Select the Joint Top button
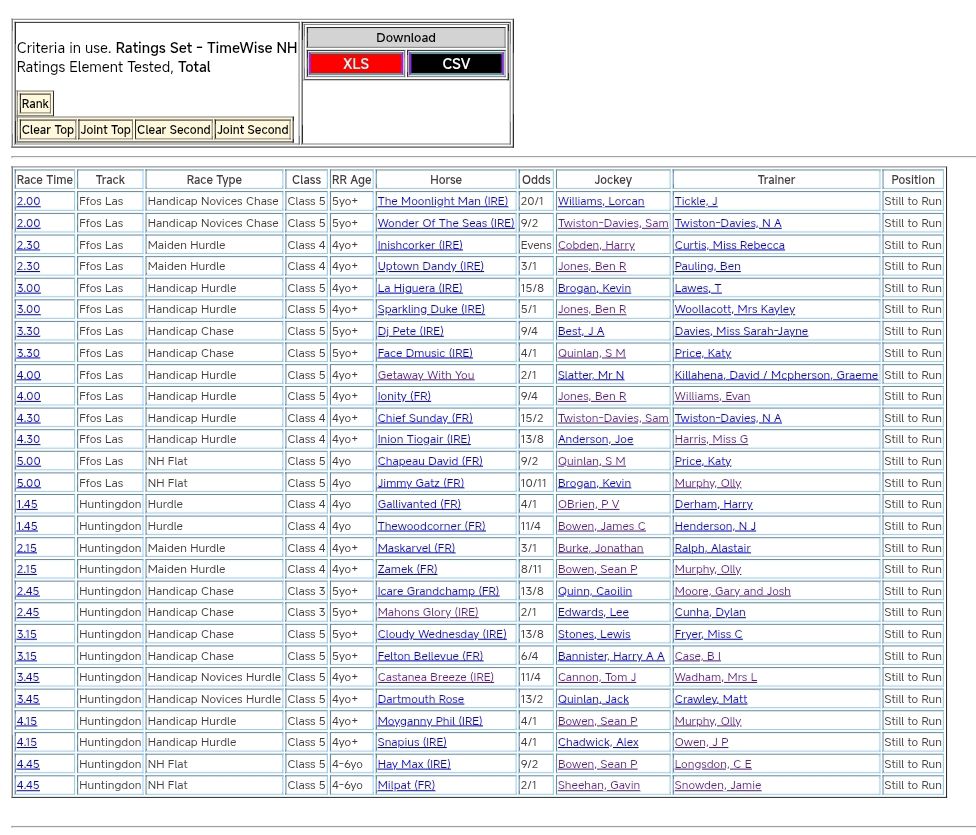This screenshot has height=835, width=976. tap(106, 130)
